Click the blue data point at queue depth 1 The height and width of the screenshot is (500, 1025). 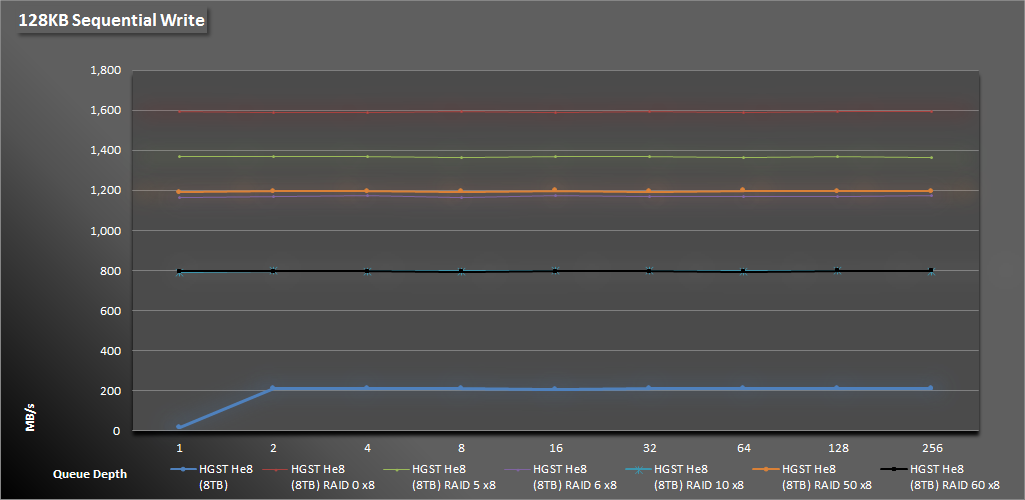180,427
